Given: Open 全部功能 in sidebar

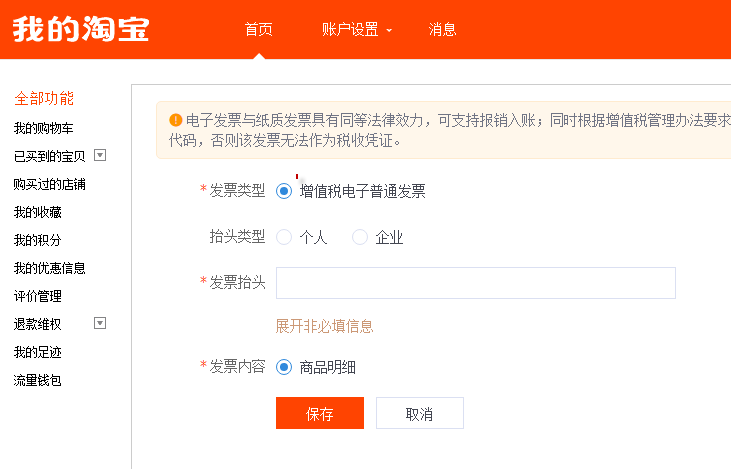Looking at the screenshot, I should tap(44, 98).
